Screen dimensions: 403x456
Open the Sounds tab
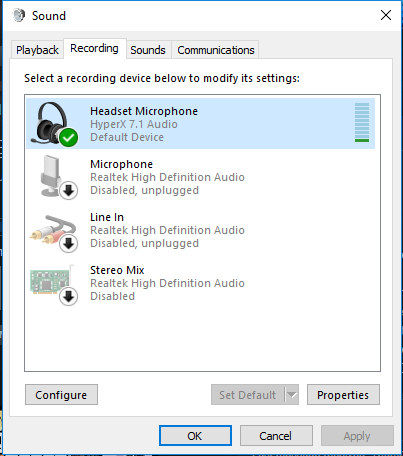(x=148, y=50)
